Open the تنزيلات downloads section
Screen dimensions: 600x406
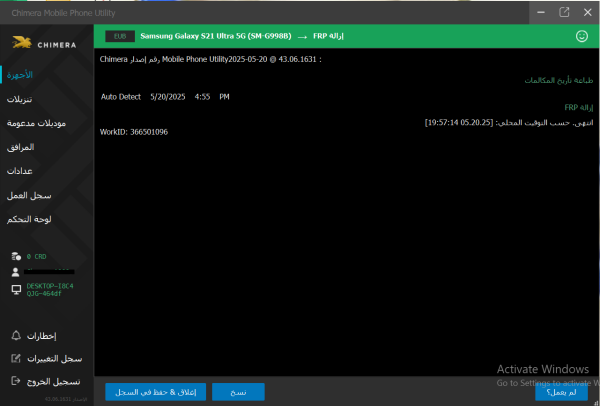[x=20, y=99]
